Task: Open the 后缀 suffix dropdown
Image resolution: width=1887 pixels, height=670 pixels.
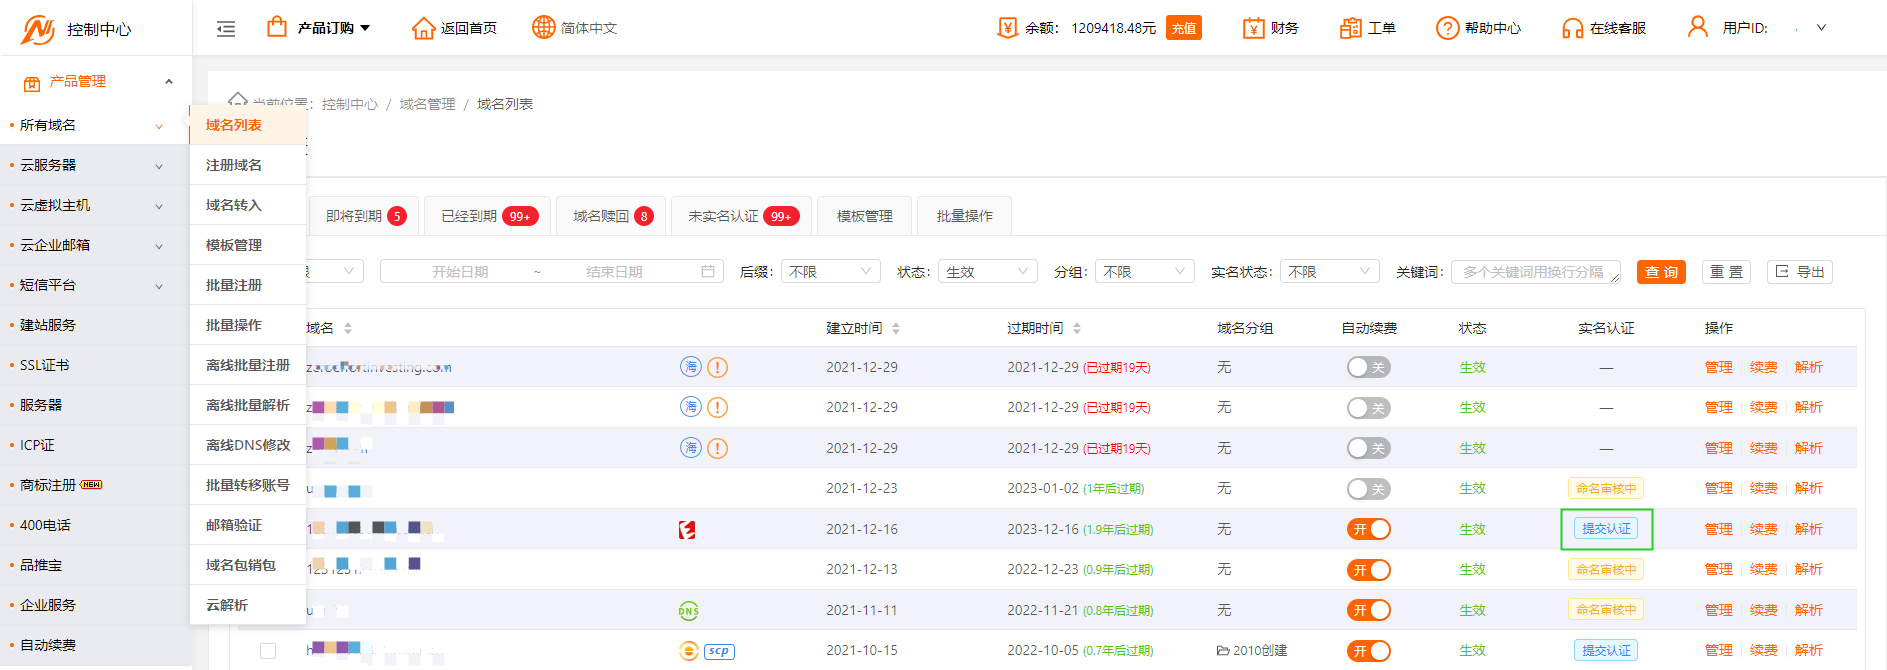Action: [829, 272]
